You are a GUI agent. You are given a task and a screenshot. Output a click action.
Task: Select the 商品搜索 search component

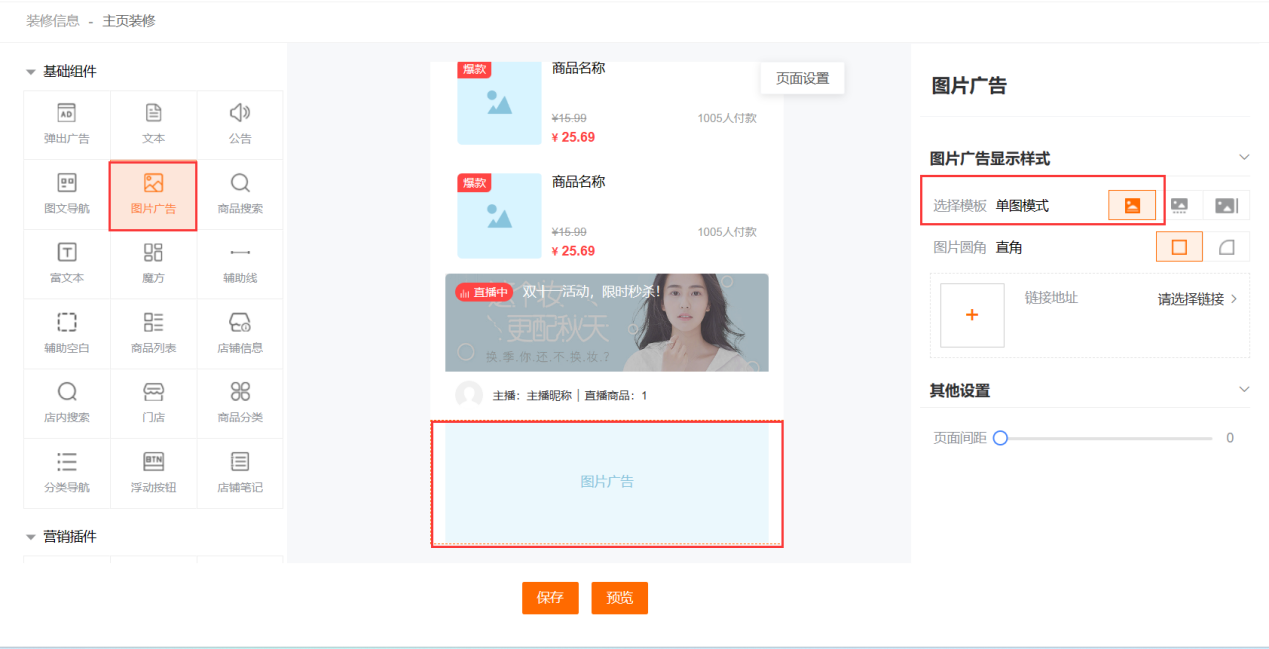tap(240, 194)
